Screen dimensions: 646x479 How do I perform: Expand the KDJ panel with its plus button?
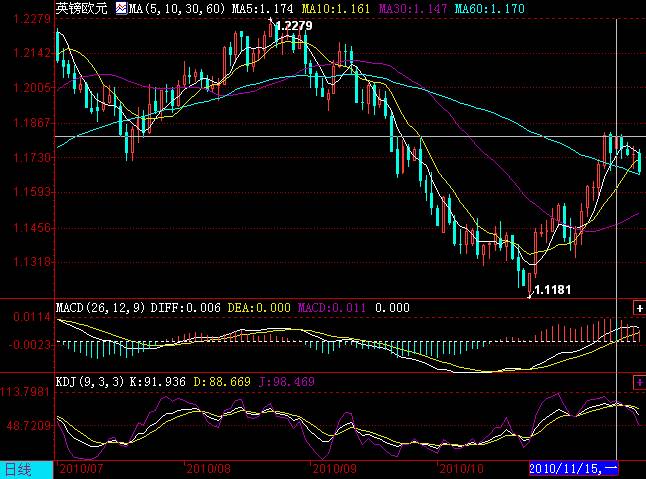(639, 382)
